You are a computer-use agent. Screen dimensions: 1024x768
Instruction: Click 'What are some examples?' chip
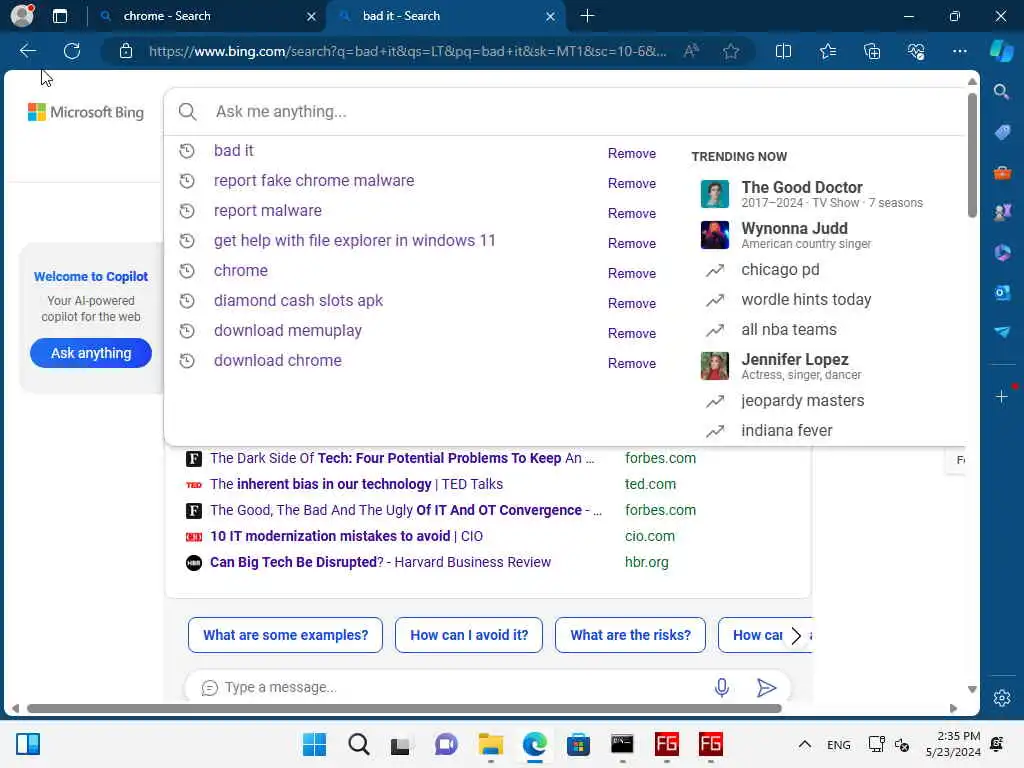(x=285, y=635)
